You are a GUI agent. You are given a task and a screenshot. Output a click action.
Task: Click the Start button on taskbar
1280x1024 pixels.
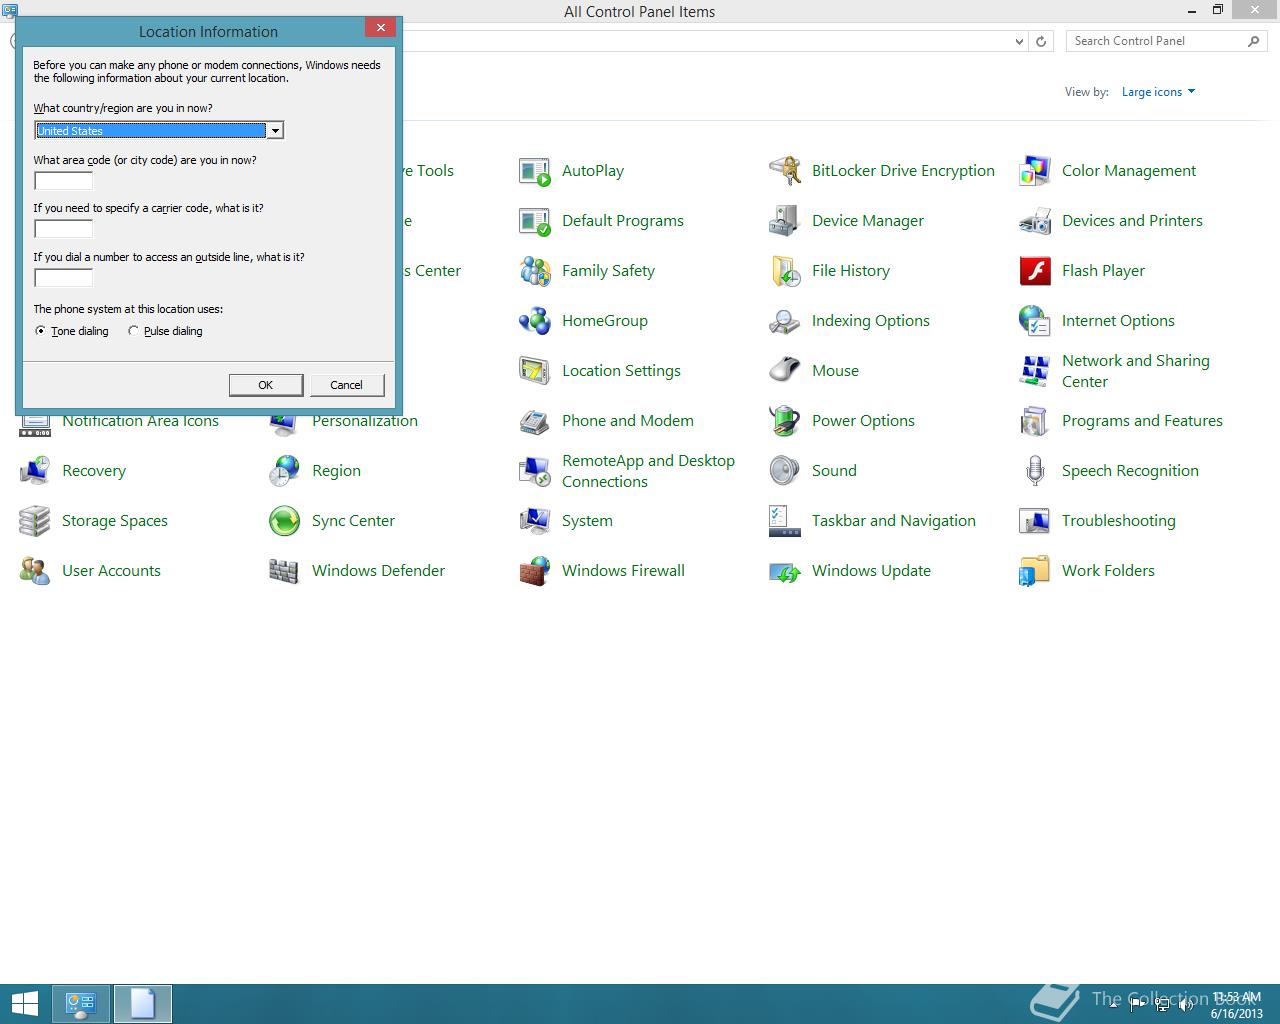click(x=24, y=1004)
